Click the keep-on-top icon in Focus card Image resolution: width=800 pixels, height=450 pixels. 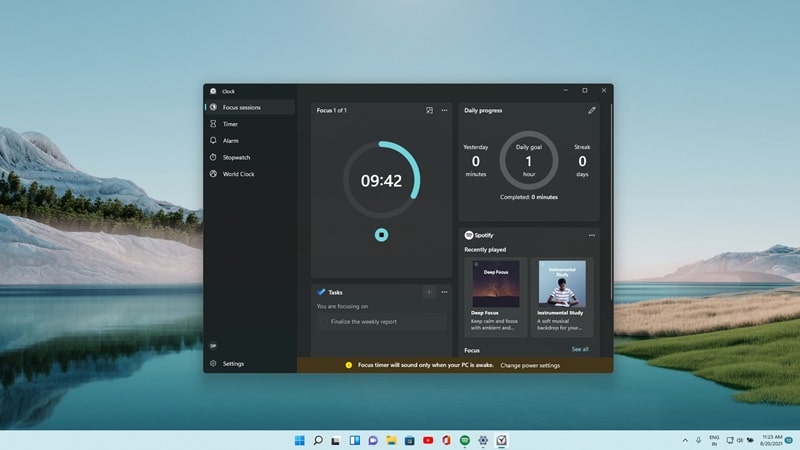click(429, 110)
